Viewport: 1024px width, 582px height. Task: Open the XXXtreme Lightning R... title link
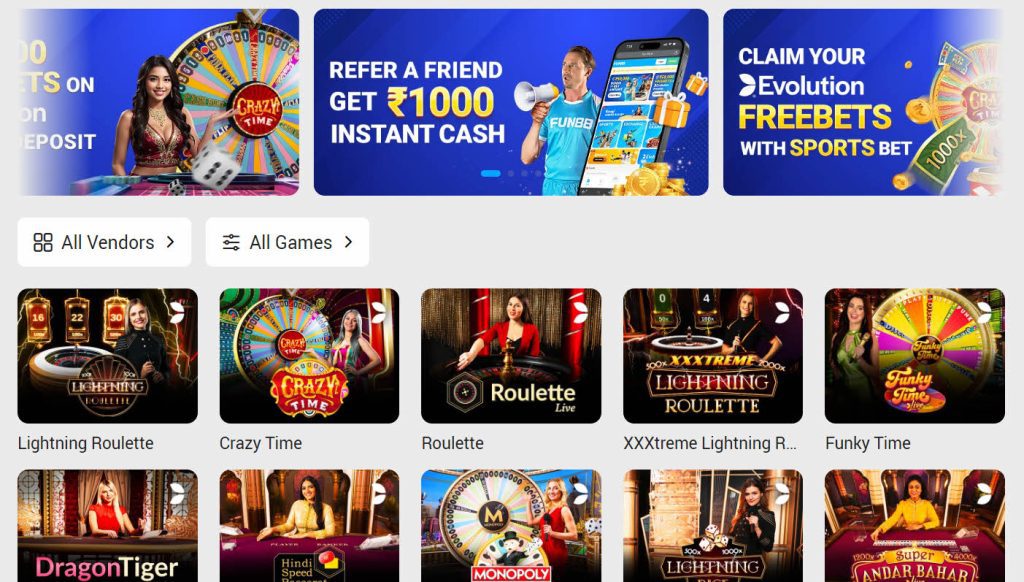tap(710, 443)
